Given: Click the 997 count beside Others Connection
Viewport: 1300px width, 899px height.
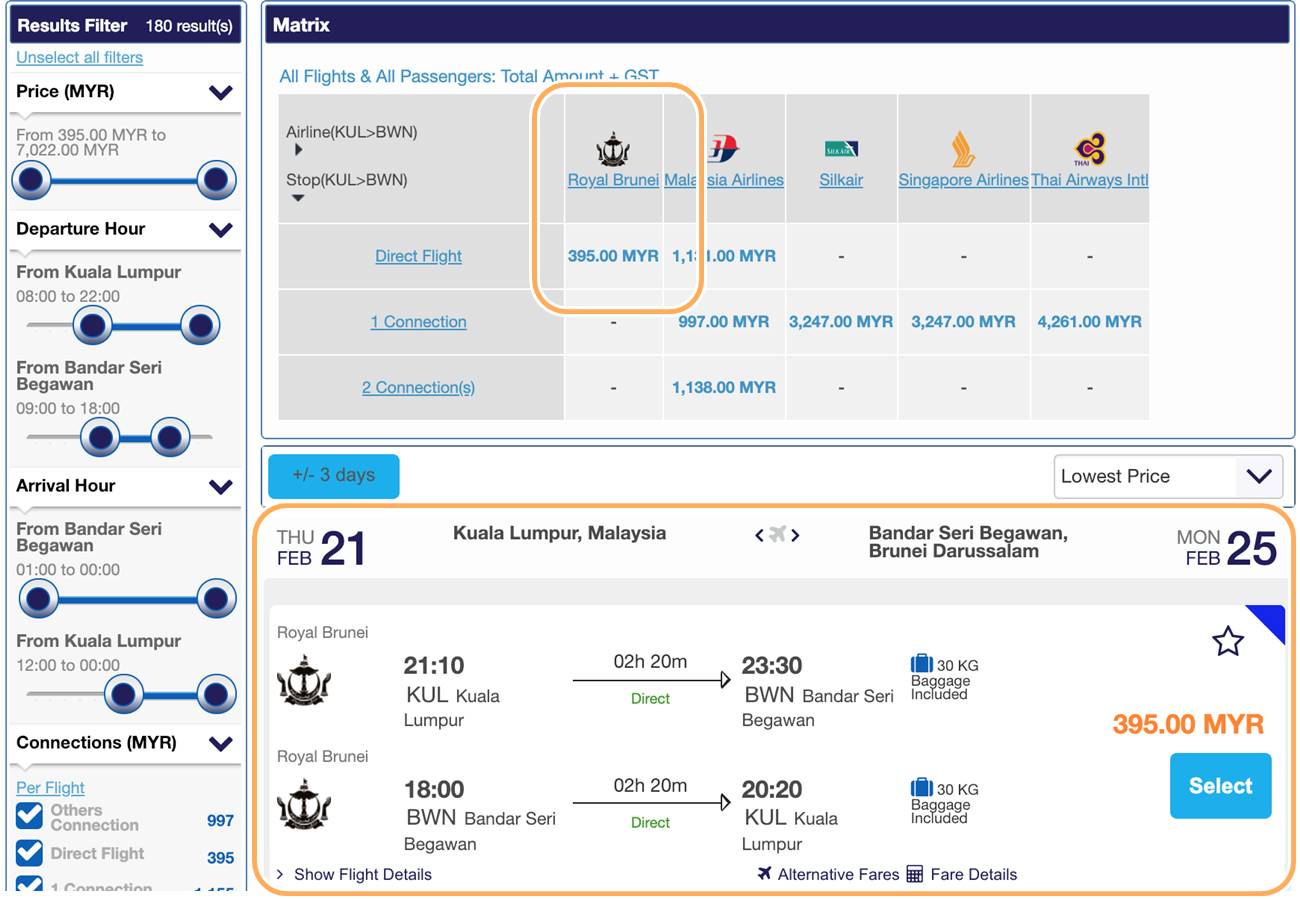Looking at the screenshot, I should click(220, 821).
